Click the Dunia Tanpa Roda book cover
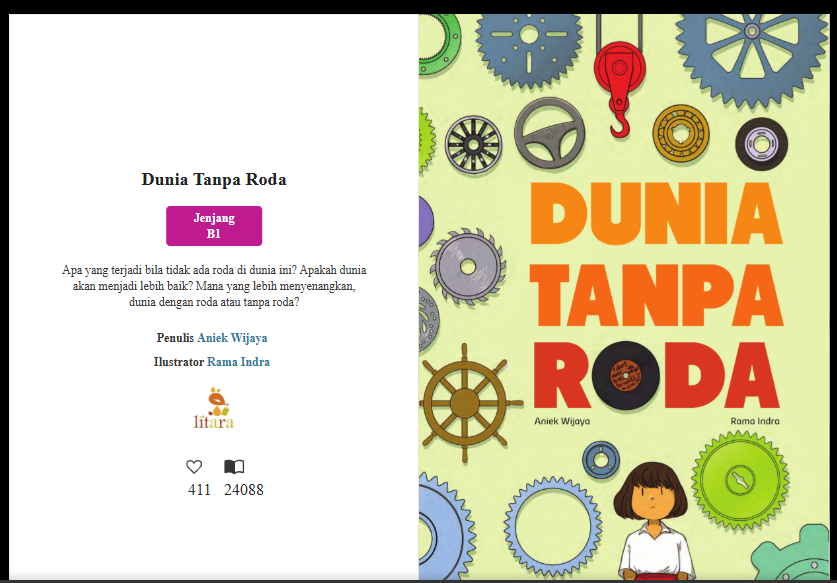The width and height of the screenshot is (837, 583). [625, 297]
